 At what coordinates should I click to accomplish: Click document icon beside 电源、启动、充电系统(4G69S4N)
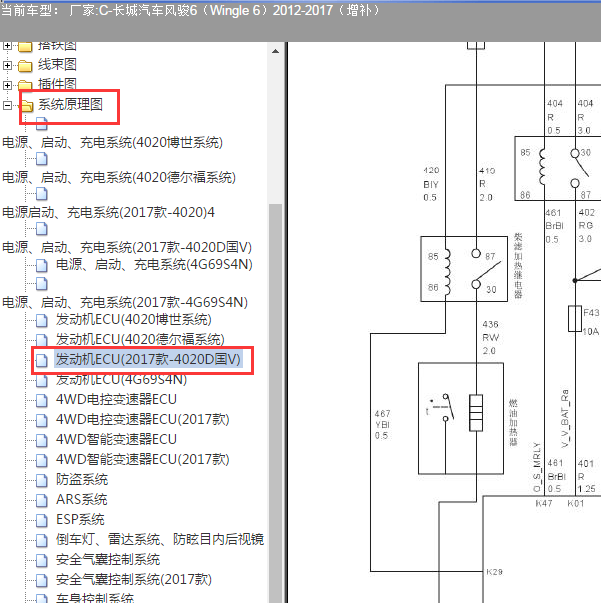click(42, 265)
